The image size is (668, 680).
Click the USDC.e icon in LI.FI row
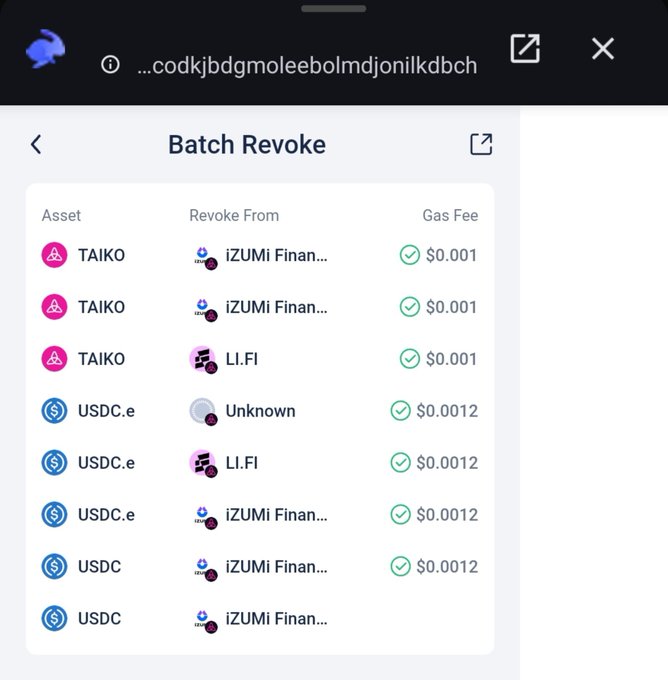click(54, 462)
